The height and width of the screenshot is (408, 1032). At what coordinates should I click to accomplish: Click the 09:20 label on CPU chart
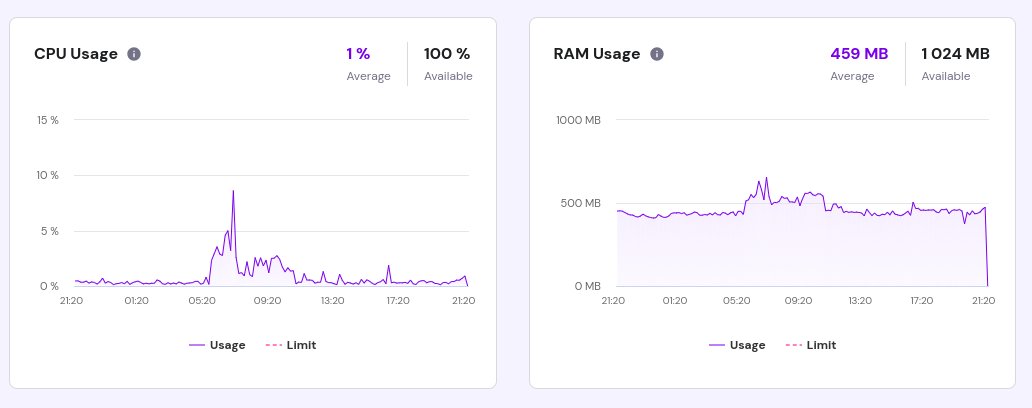click(267, 301)
